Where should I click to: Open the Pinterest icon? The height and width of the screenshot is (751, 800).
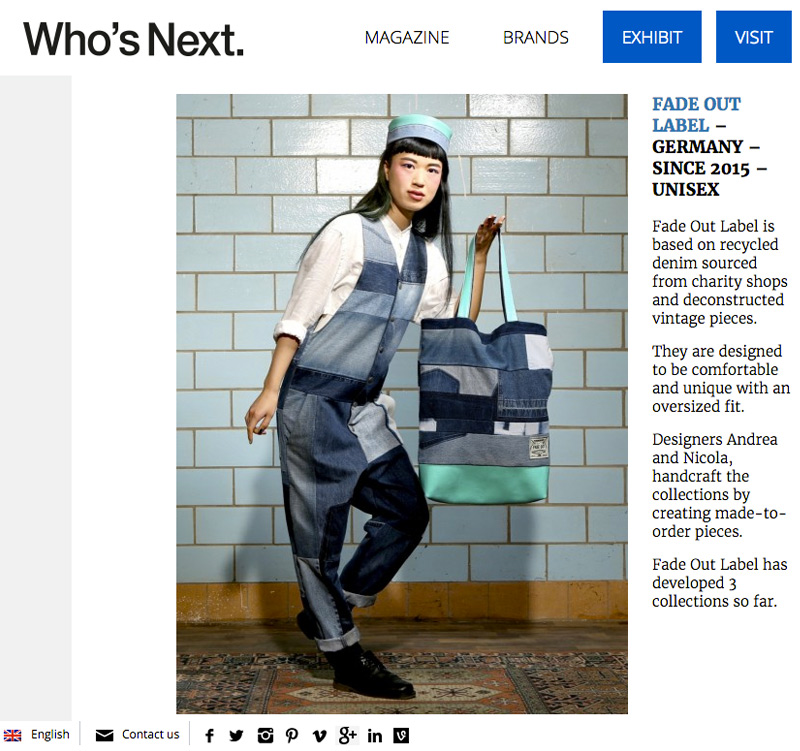coord(292,735)
